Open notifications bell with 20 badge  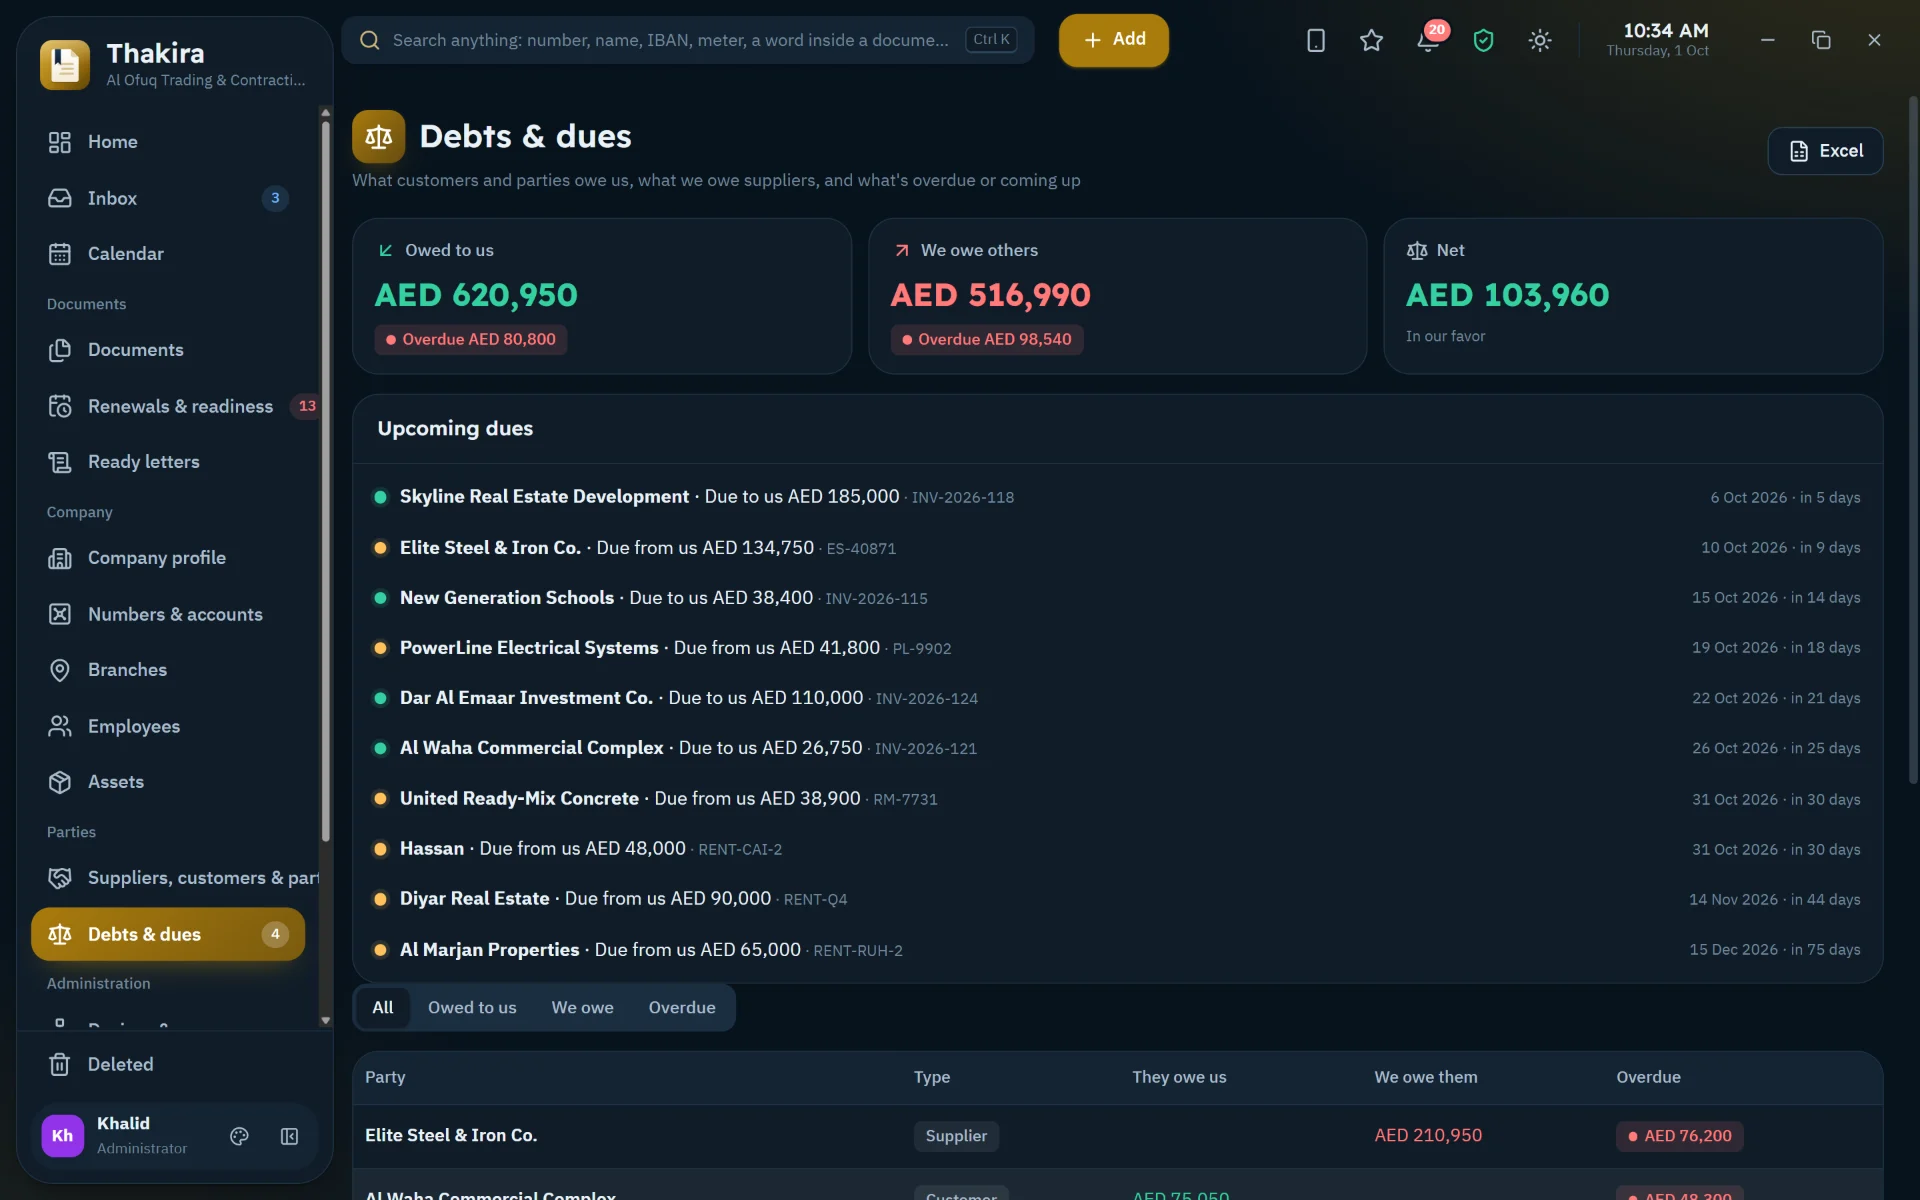pyautogui.click(x=1428, y=40)
